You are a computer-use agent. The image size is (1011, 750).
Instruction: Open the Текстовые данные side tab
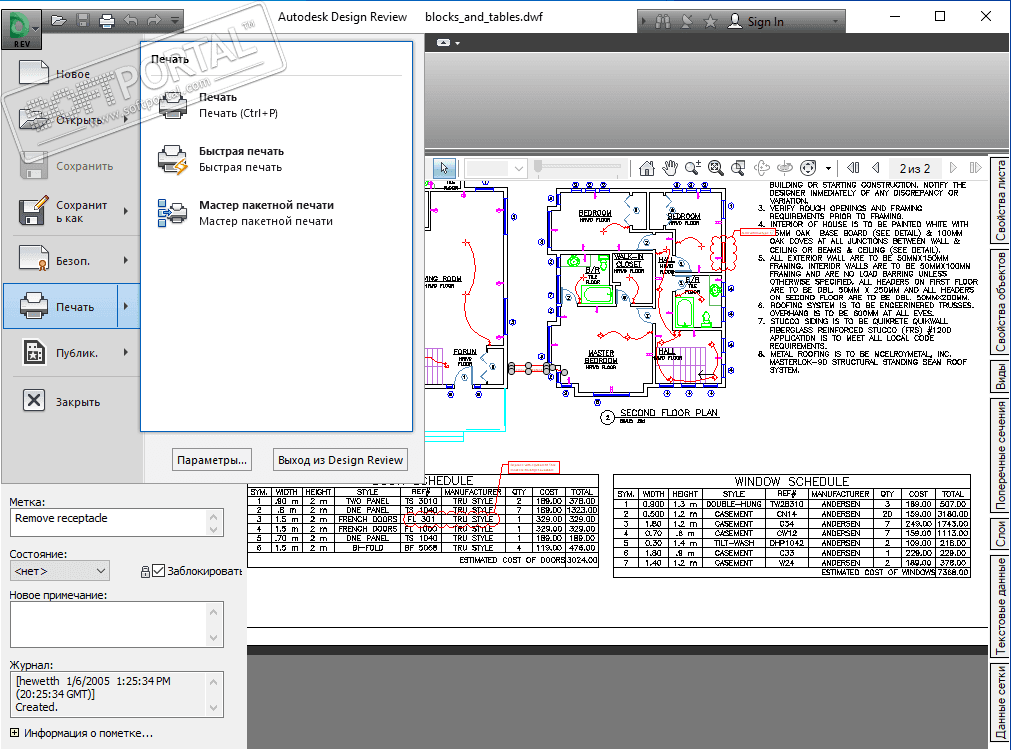click(1000, 607)
